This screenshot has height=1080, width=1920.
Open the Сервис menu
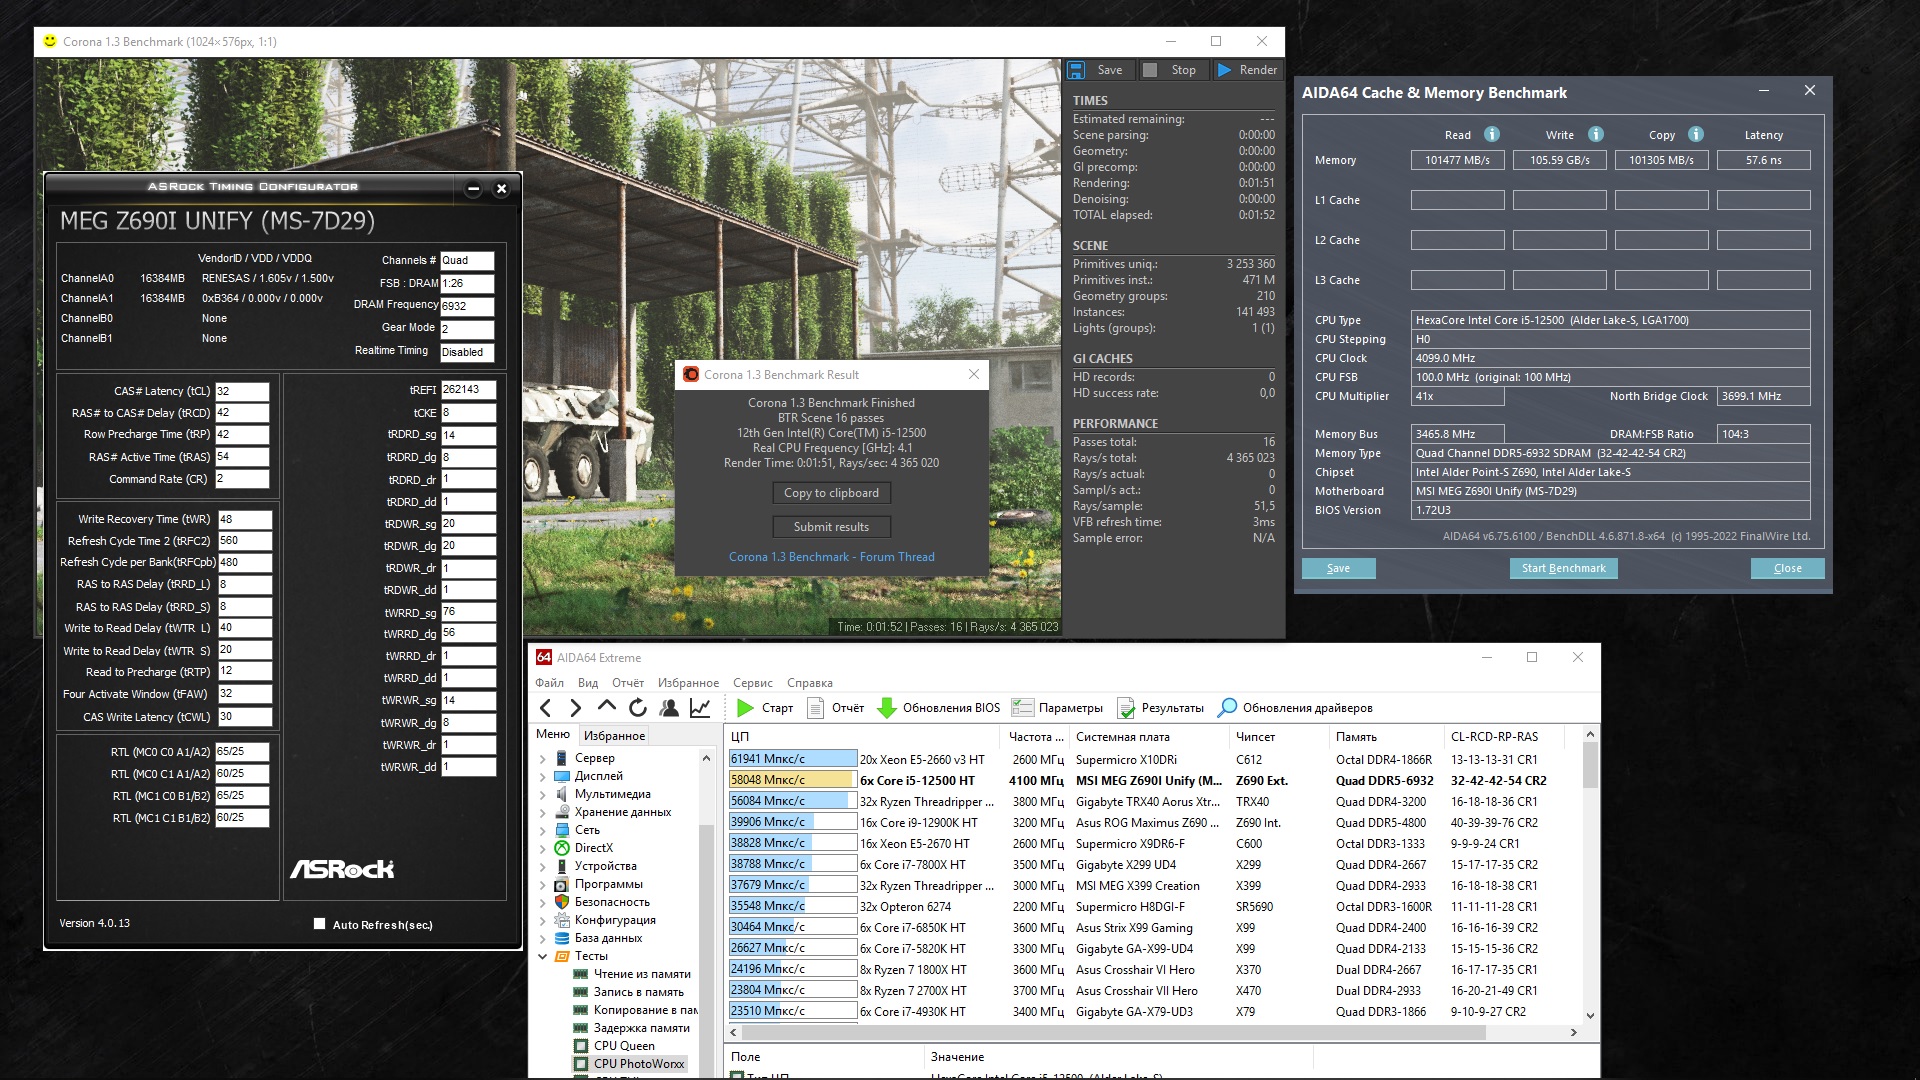click(752, 683)
